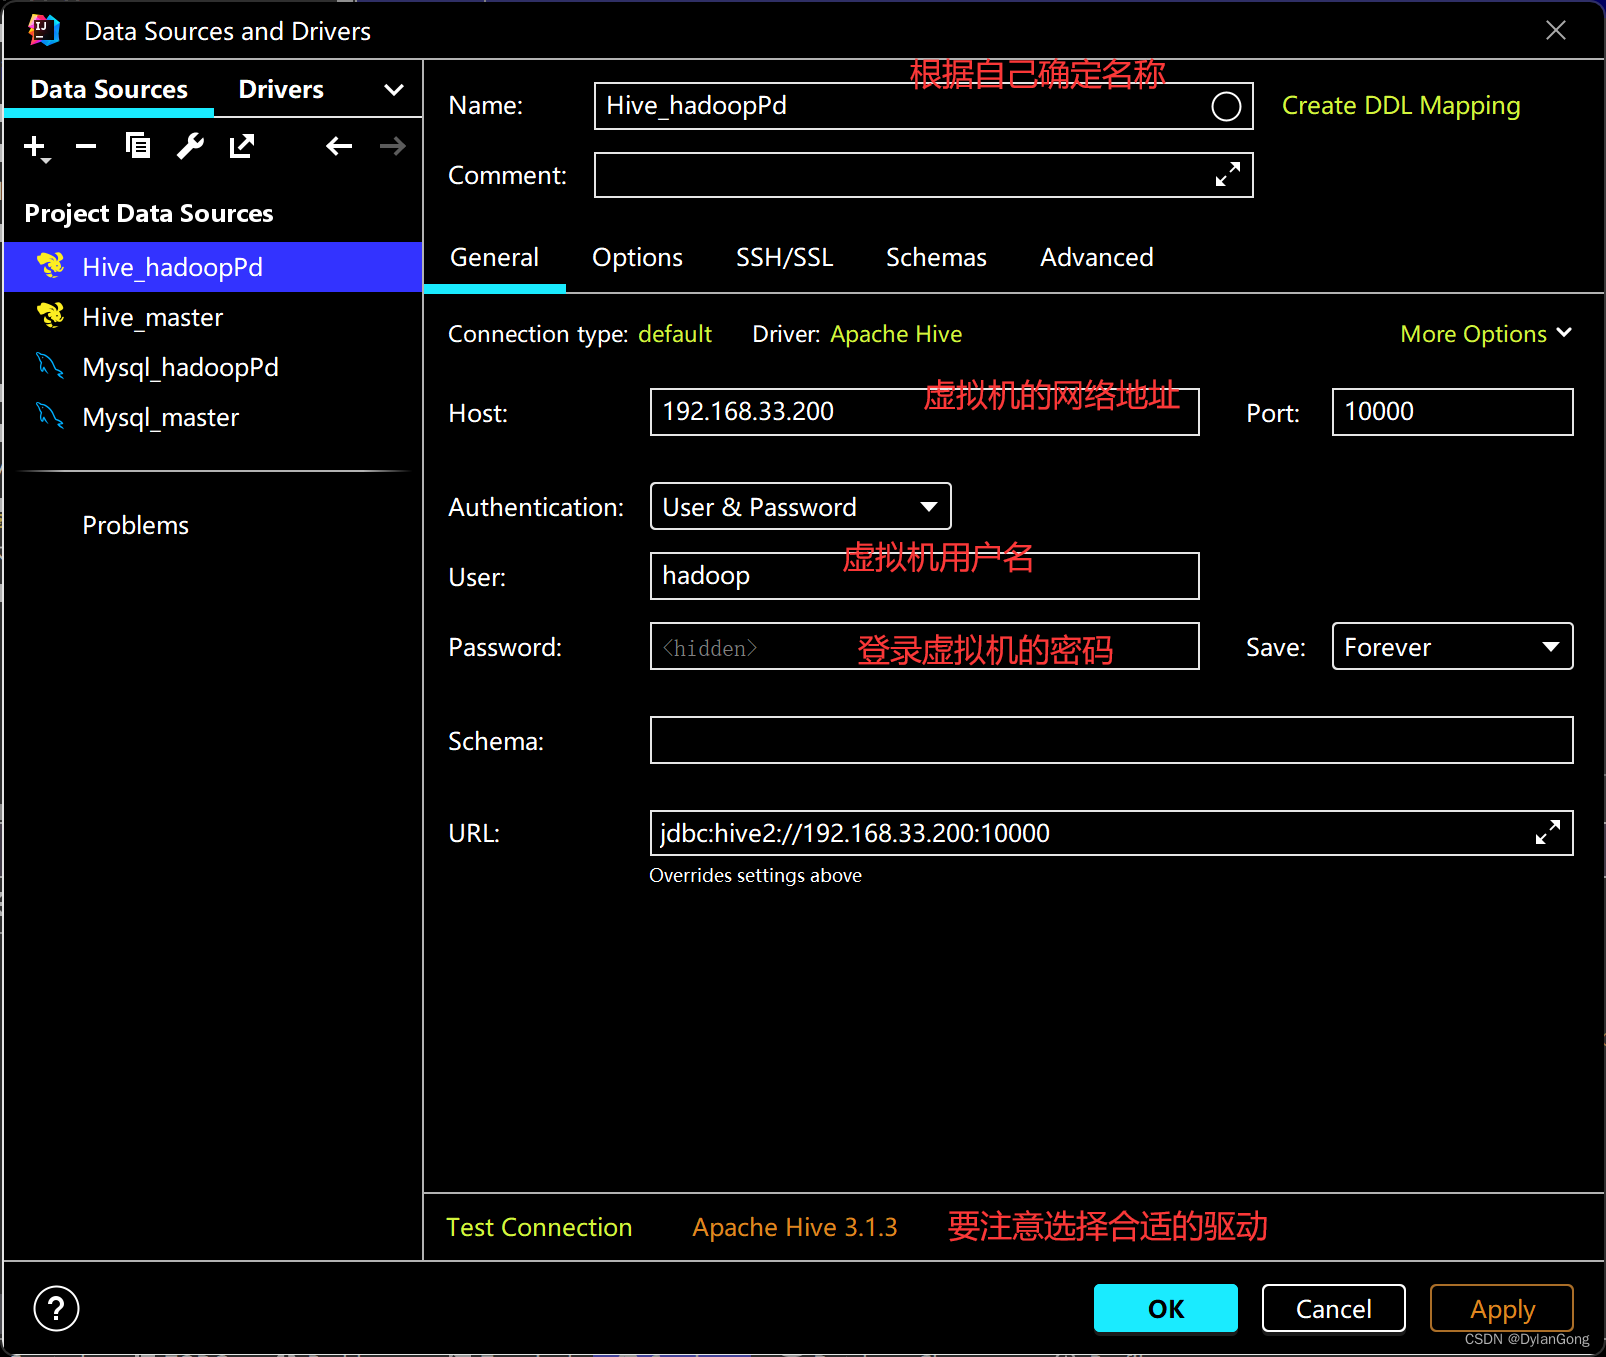Open the tabs overflow chevron beside Drivers
This screenshot has height=1357, width=1606.
[394, 90]
